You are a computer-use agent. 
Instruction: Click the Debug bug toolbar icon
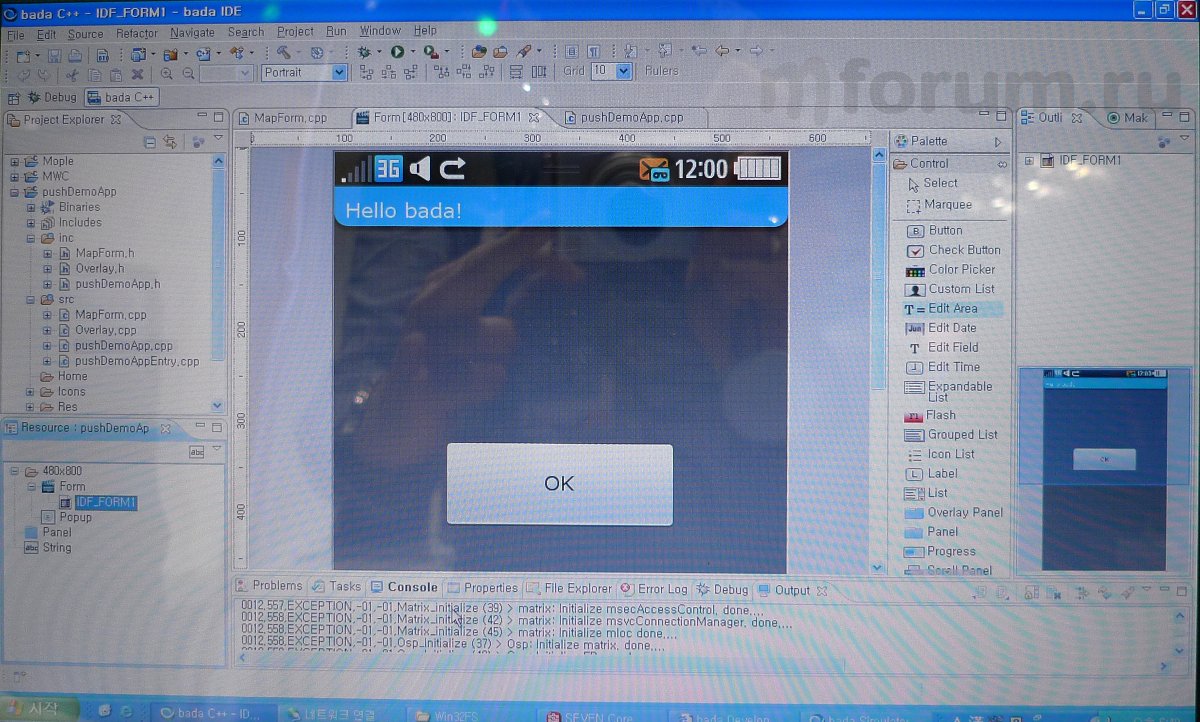click(365, 51)
